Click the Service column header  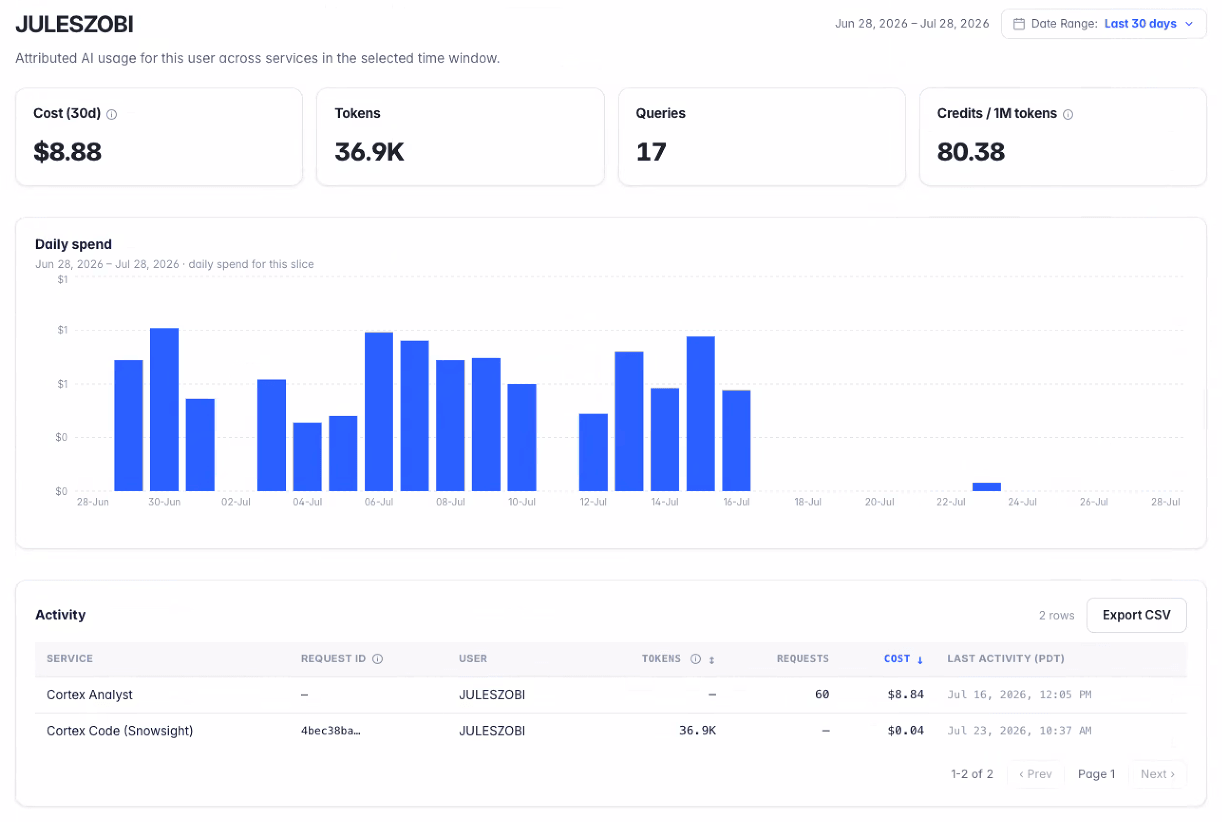(70, 659)
